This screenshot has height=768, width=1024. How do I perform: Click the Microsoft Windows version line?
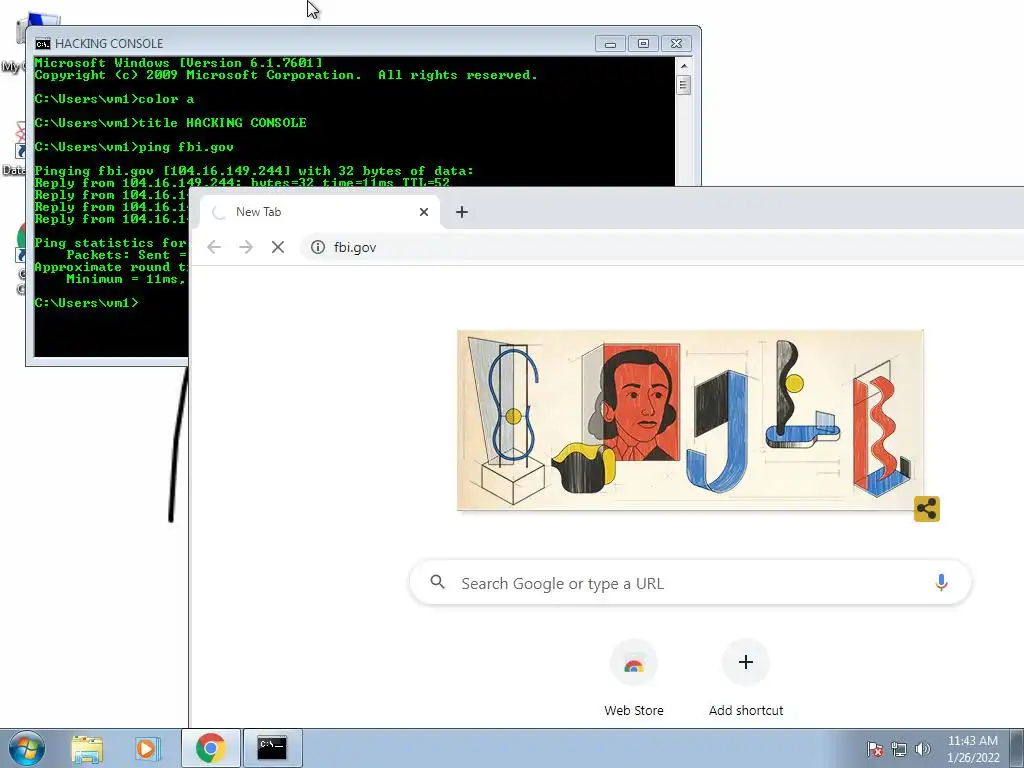point(178,63)
